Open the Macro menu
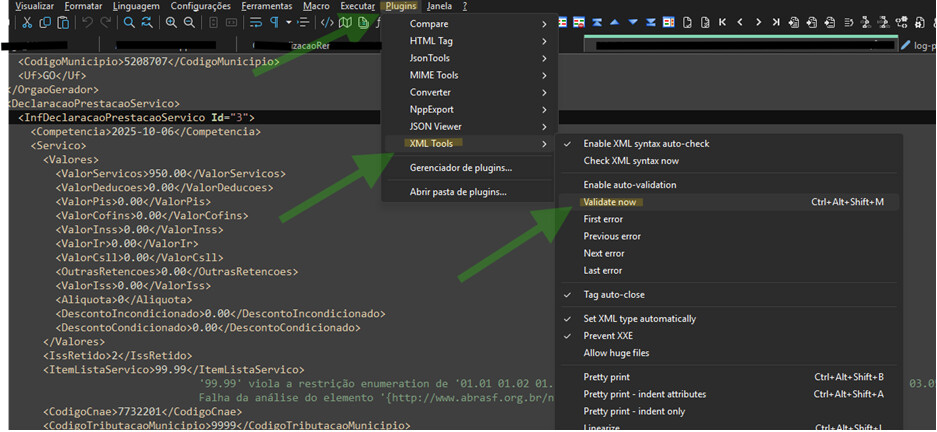The width and height of the screenshot is (937, 432). coord(316,6)
